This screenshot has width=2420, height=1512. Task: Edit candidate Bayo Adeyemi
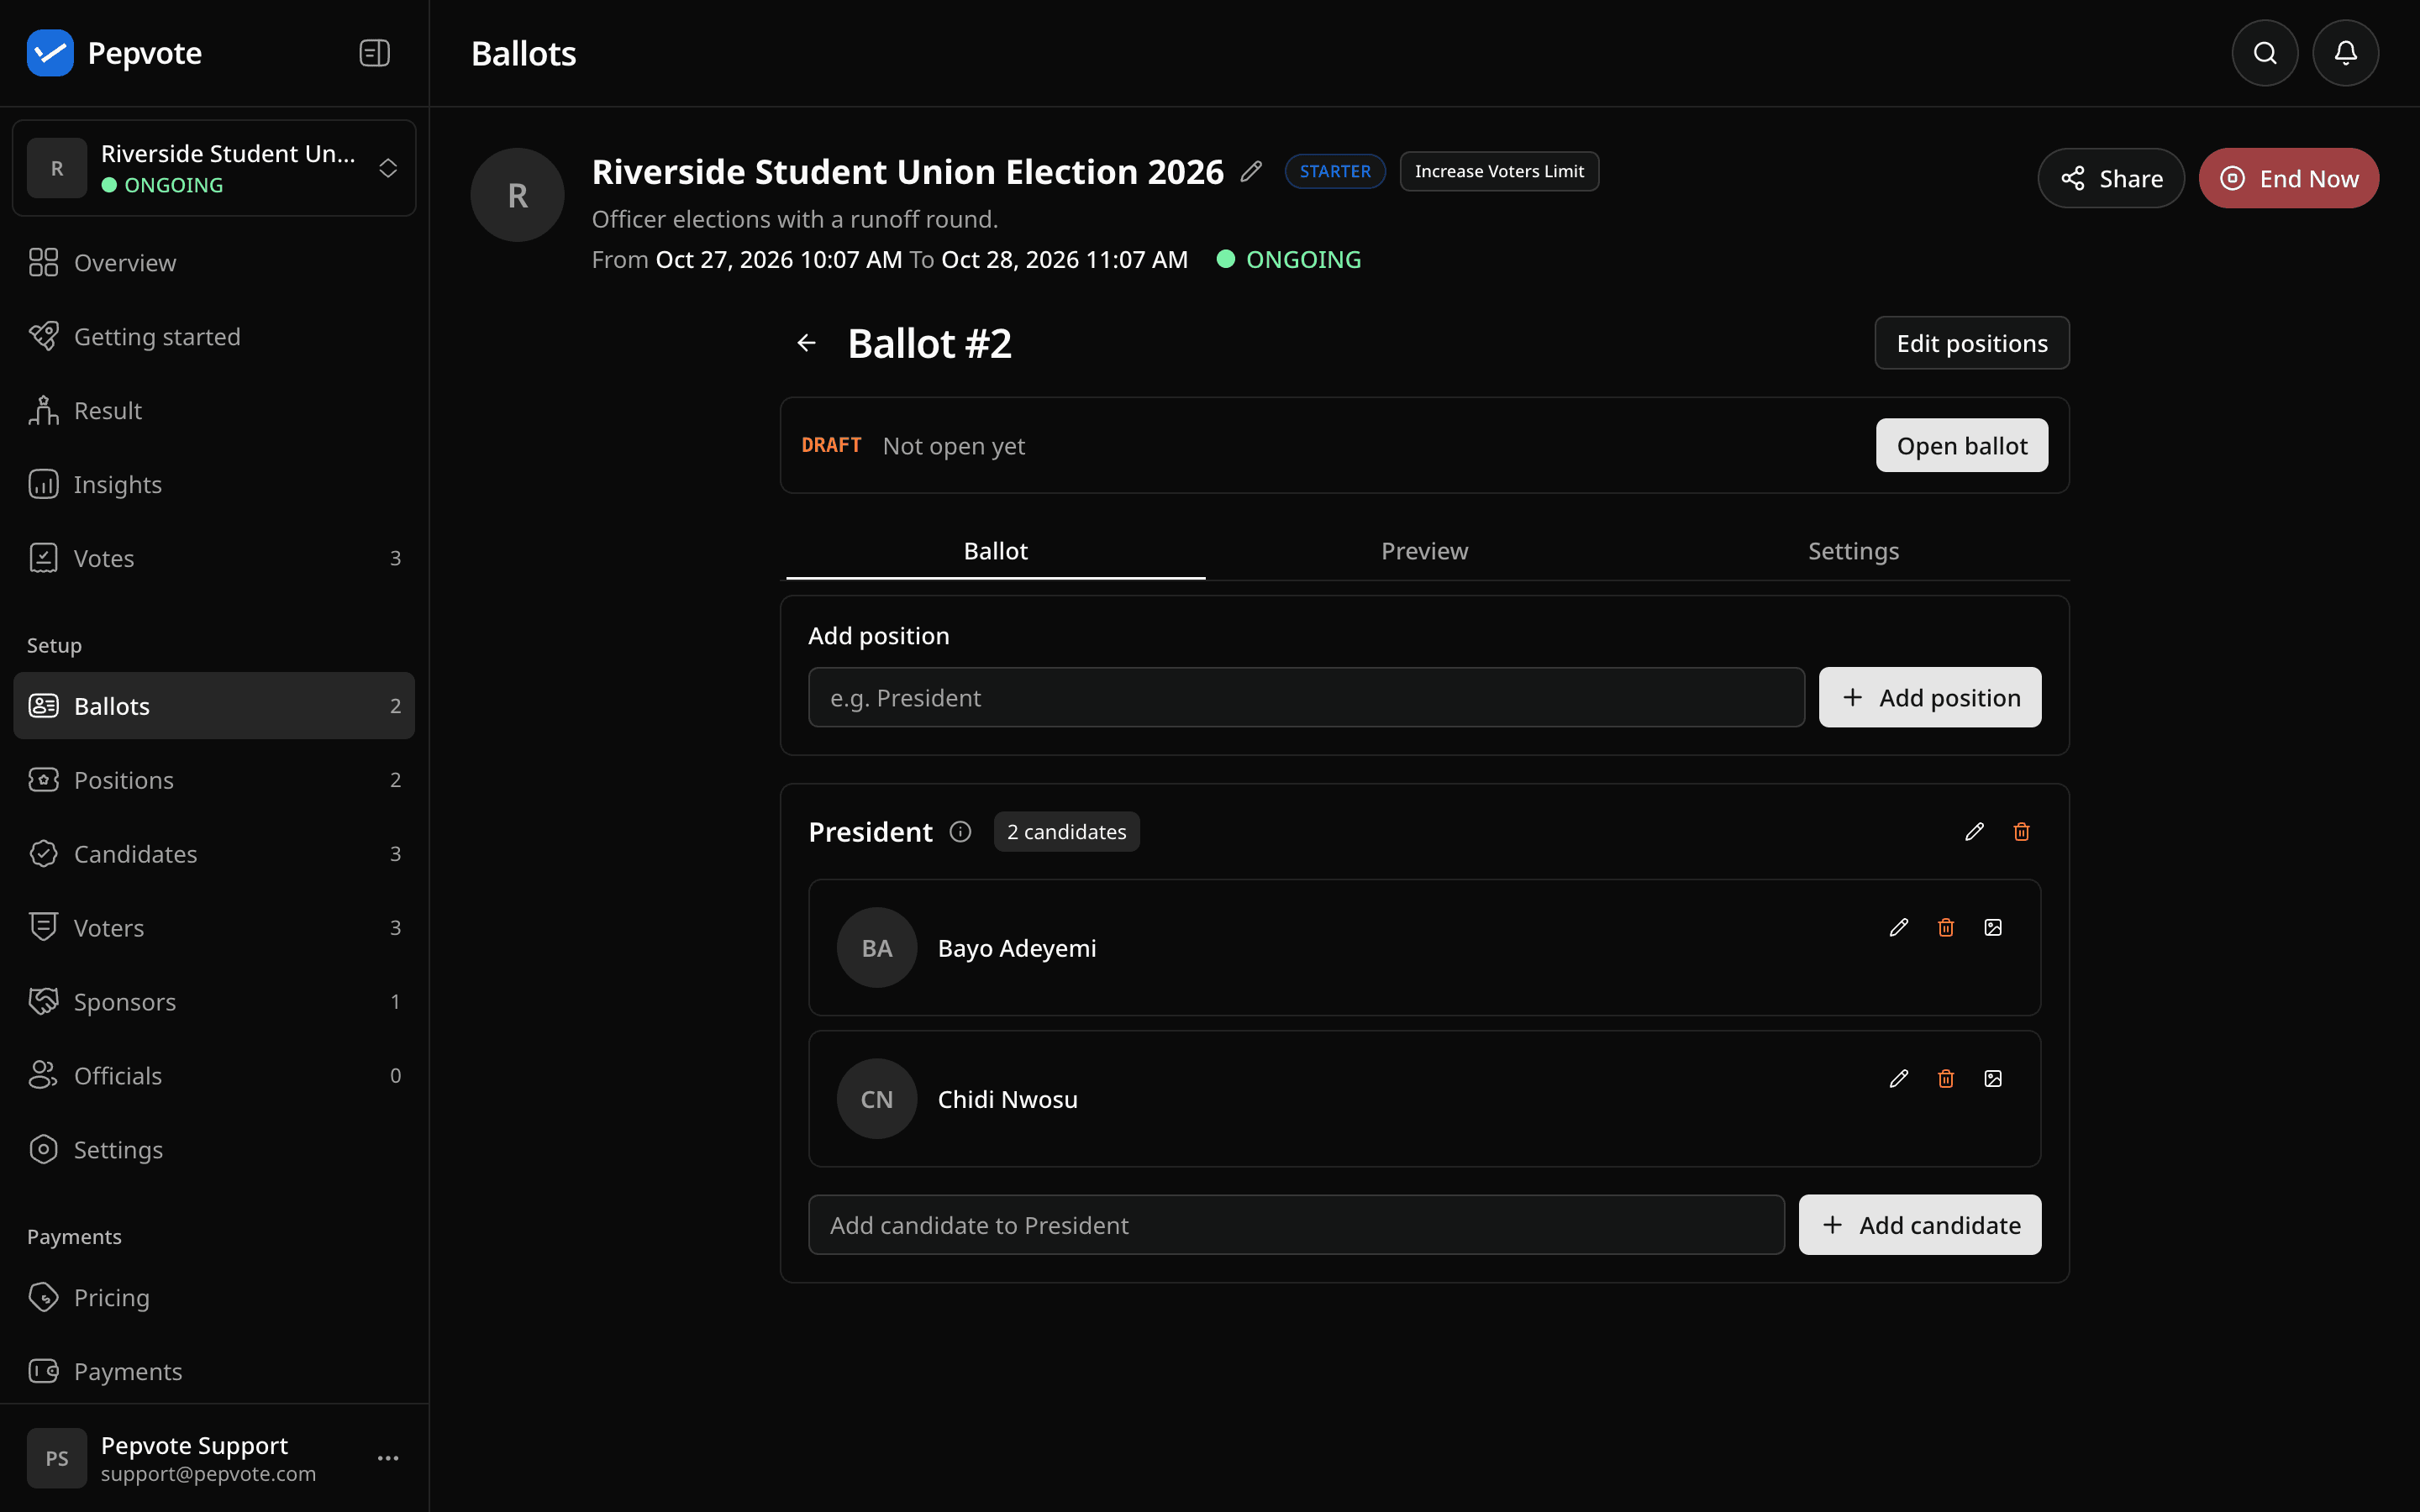tap(1898, 928)
